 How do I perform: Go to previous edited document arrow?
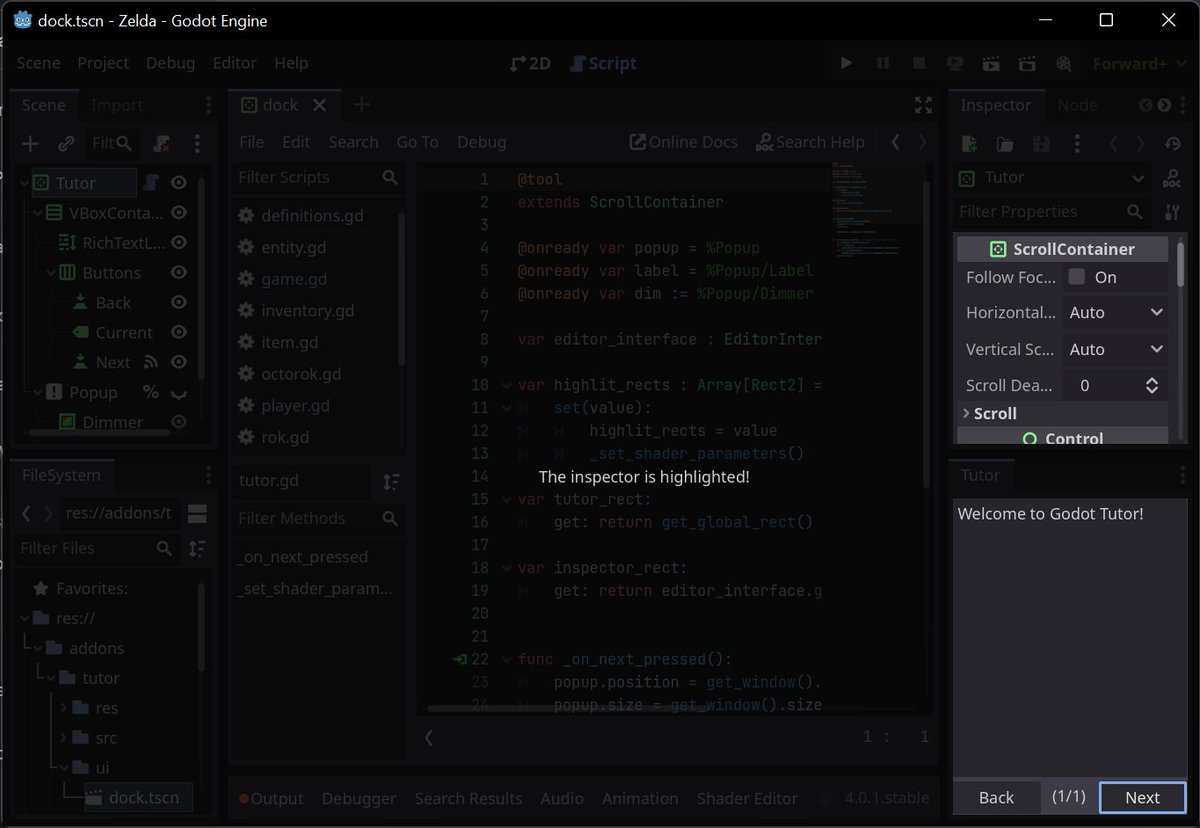point(895,142)
